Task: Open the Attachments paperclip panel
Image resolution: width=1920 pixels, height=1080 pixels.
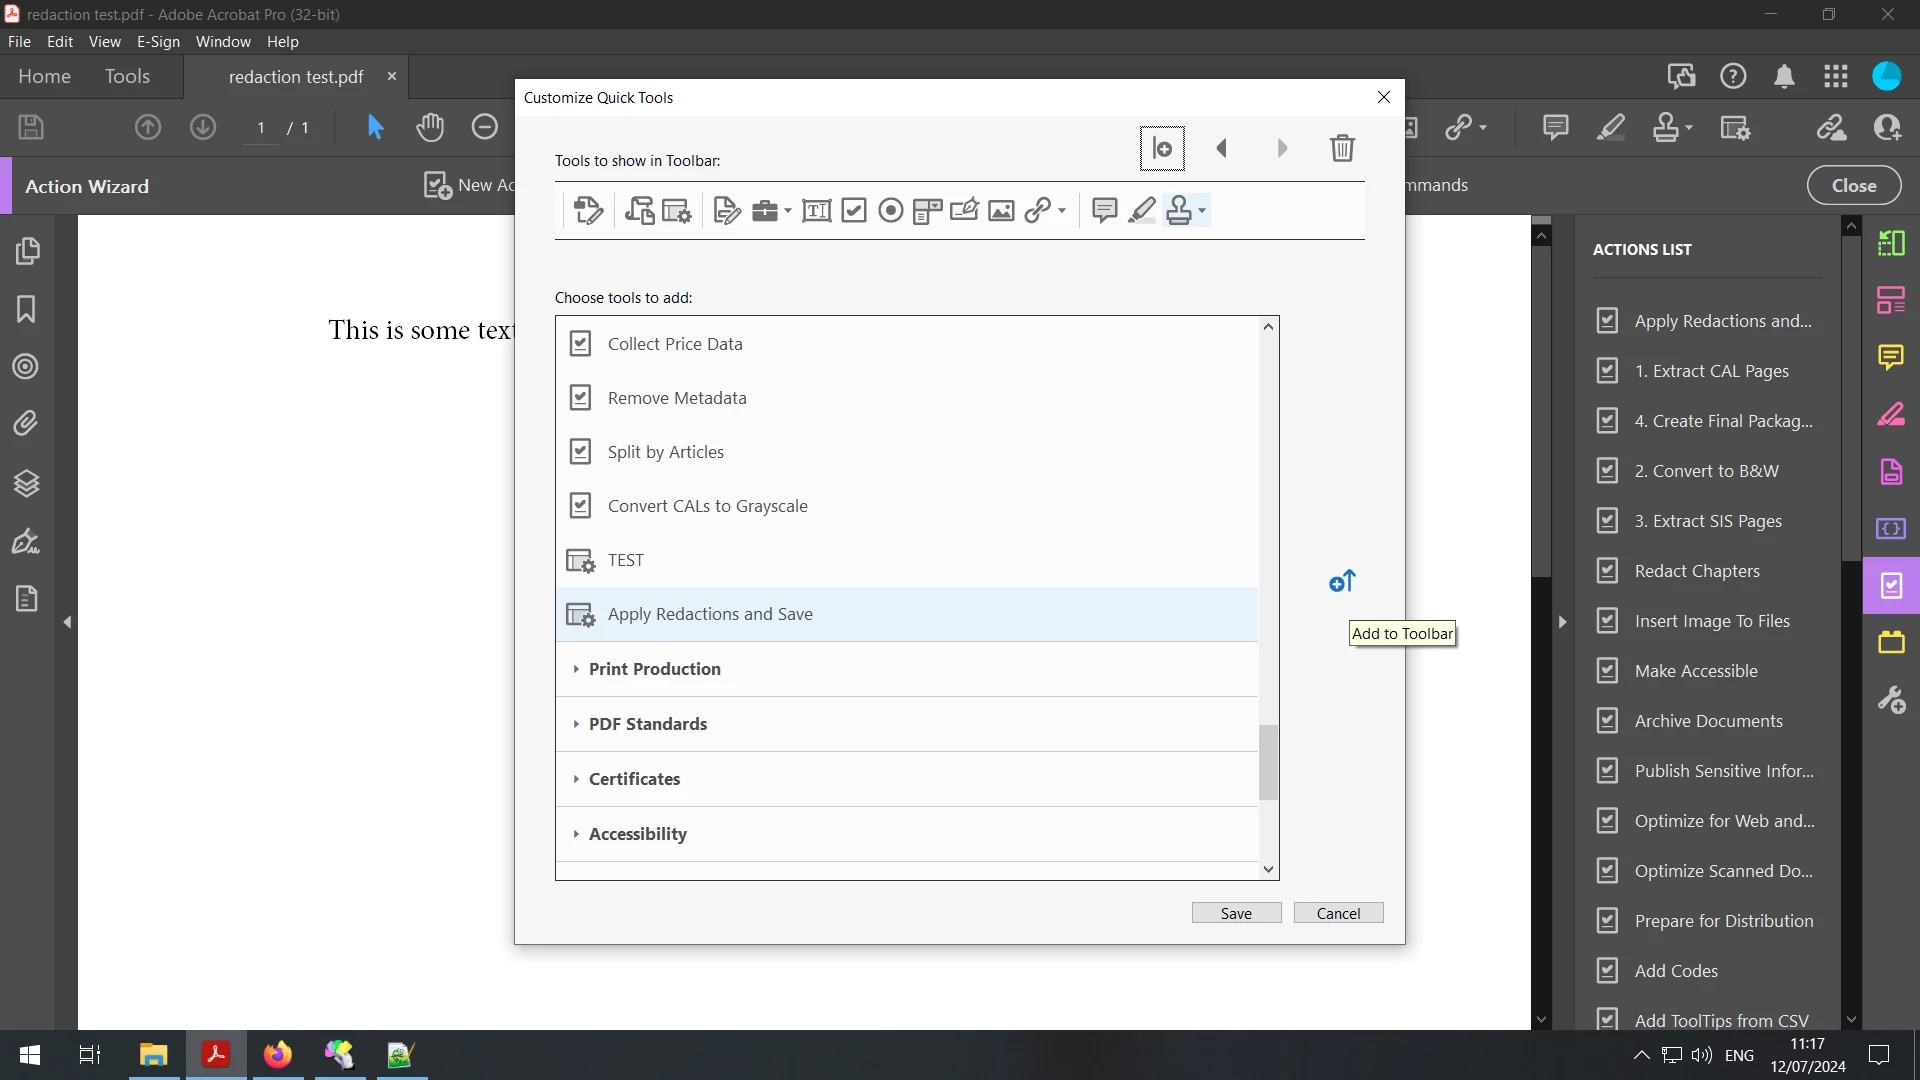Action: [26, 424]
